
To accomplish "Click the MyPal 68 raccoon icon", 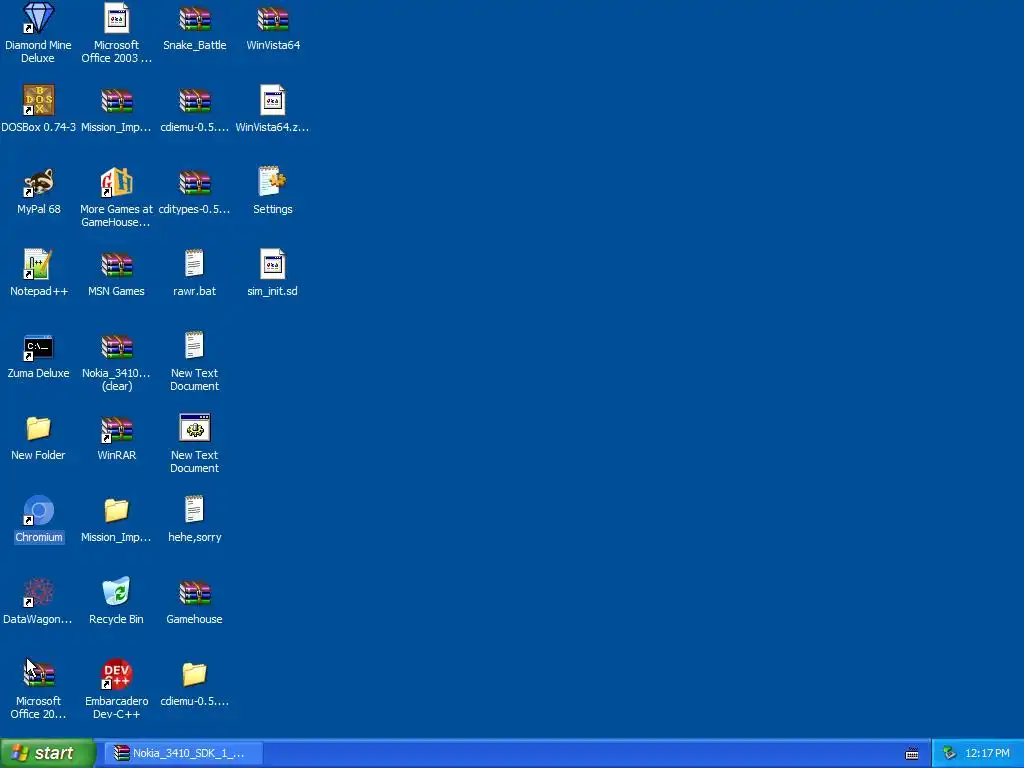I will 38,182.
